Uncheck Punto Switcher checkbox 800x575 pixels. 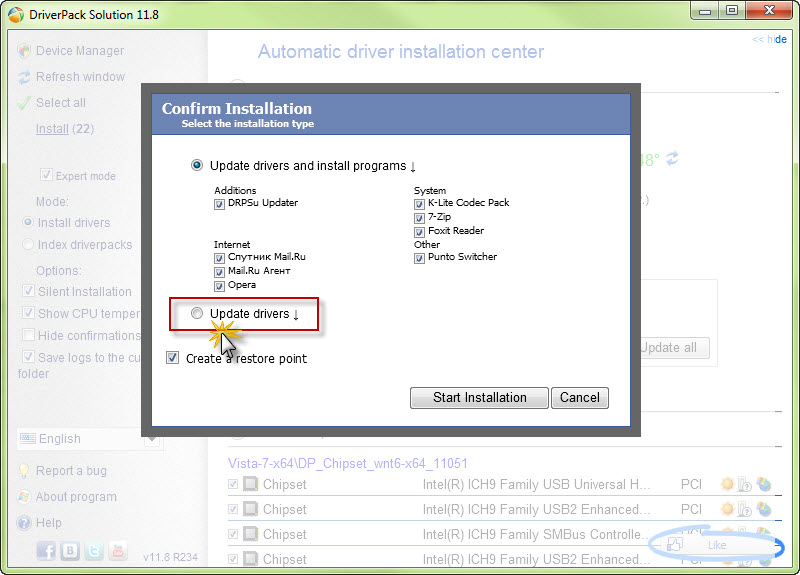point(419,258)
